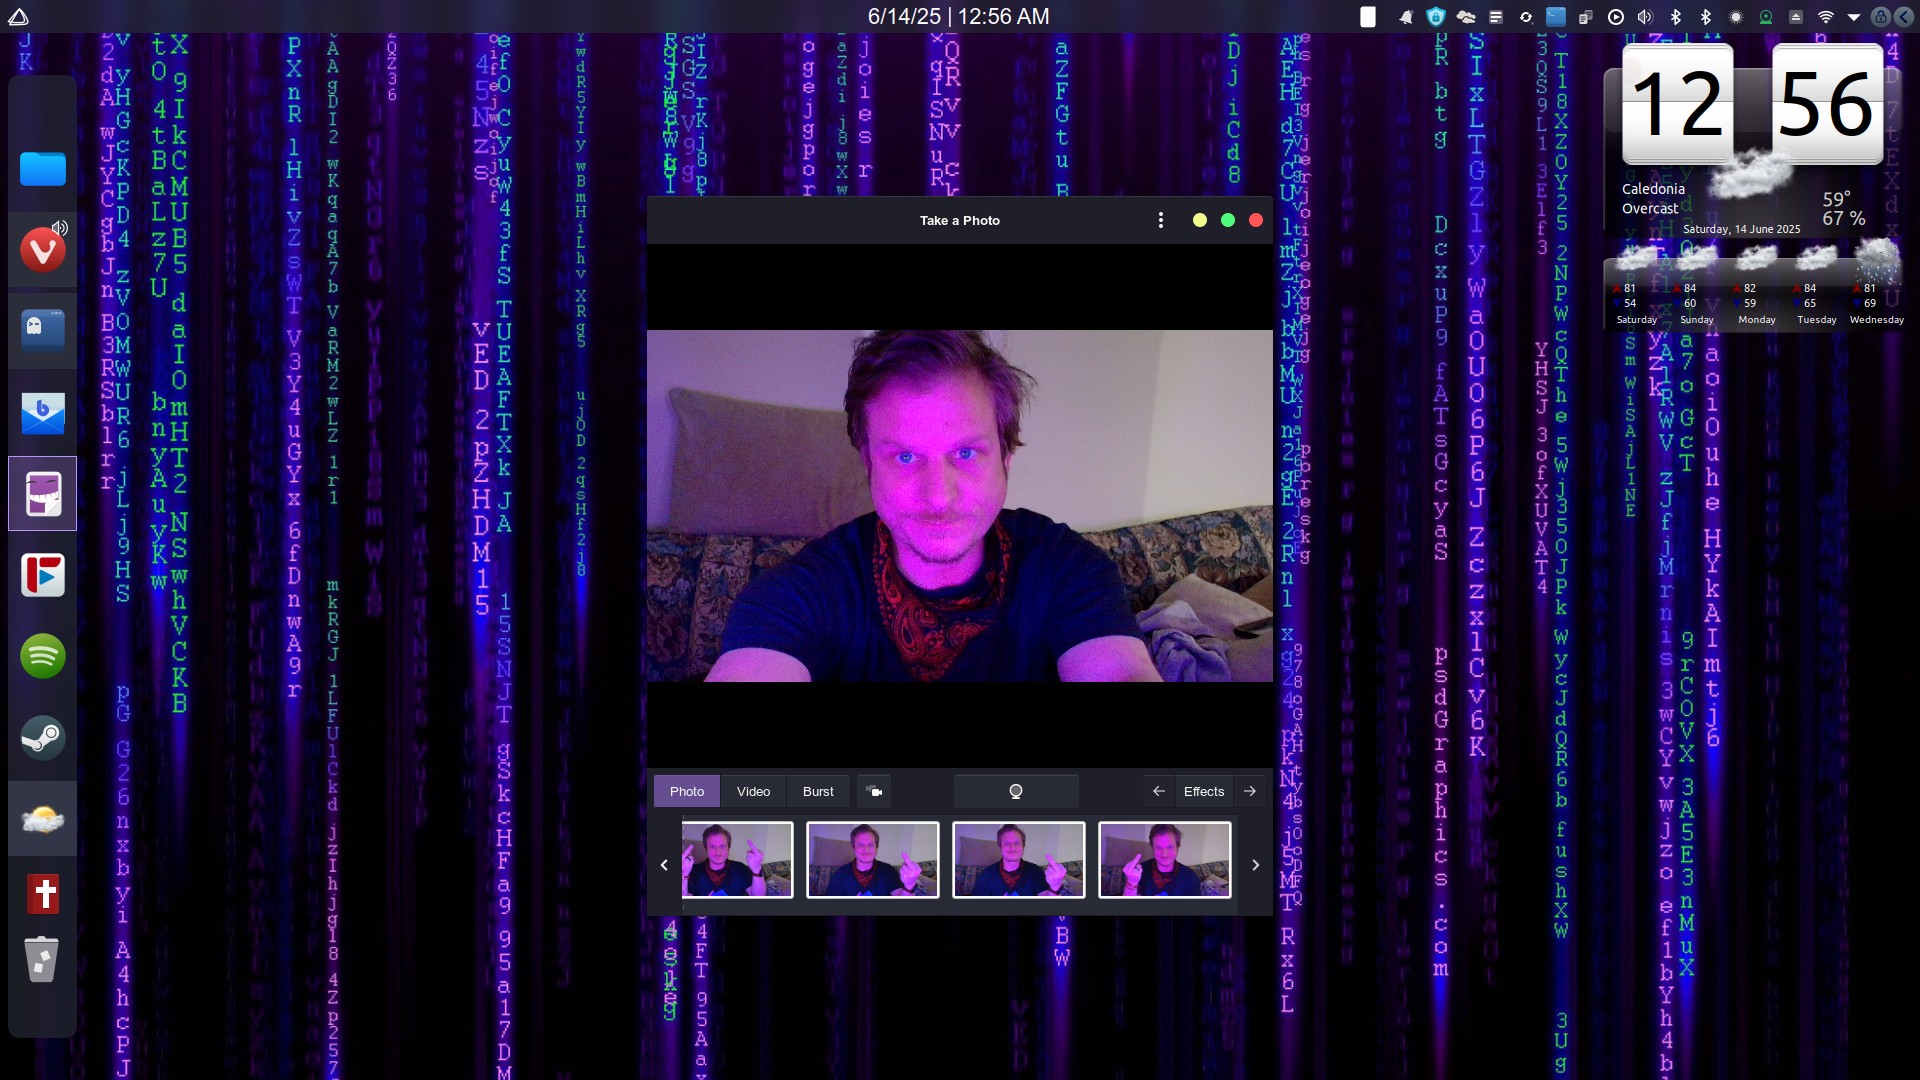Open the clipboard manager tray icon
This screenshot has width=1920, height=1080.
tap(1586, 17)
